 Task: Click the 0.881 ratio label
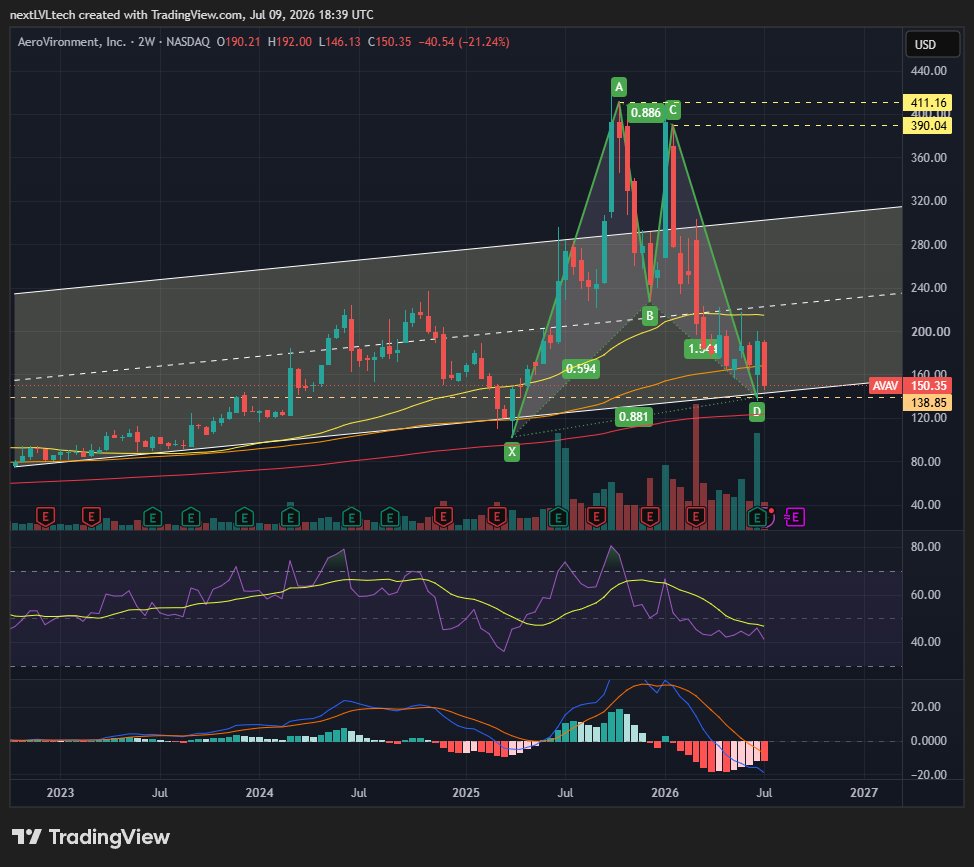[x=634, y=417]
